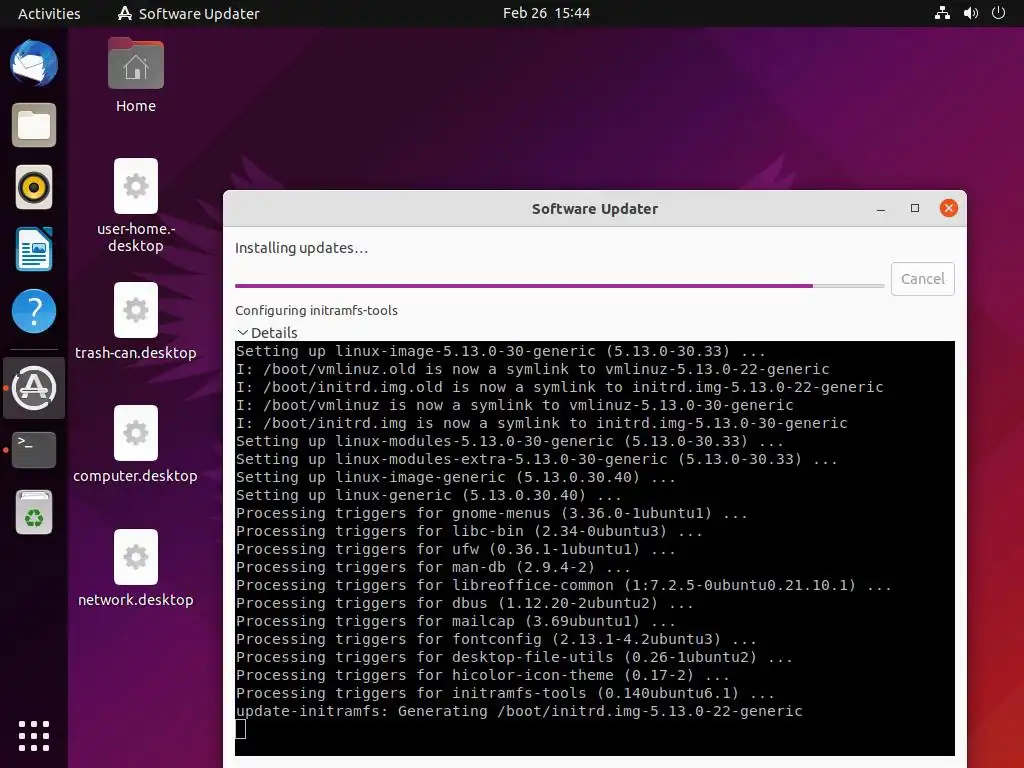
Task: Select network.desktop file icon
Action: (136, 569)
